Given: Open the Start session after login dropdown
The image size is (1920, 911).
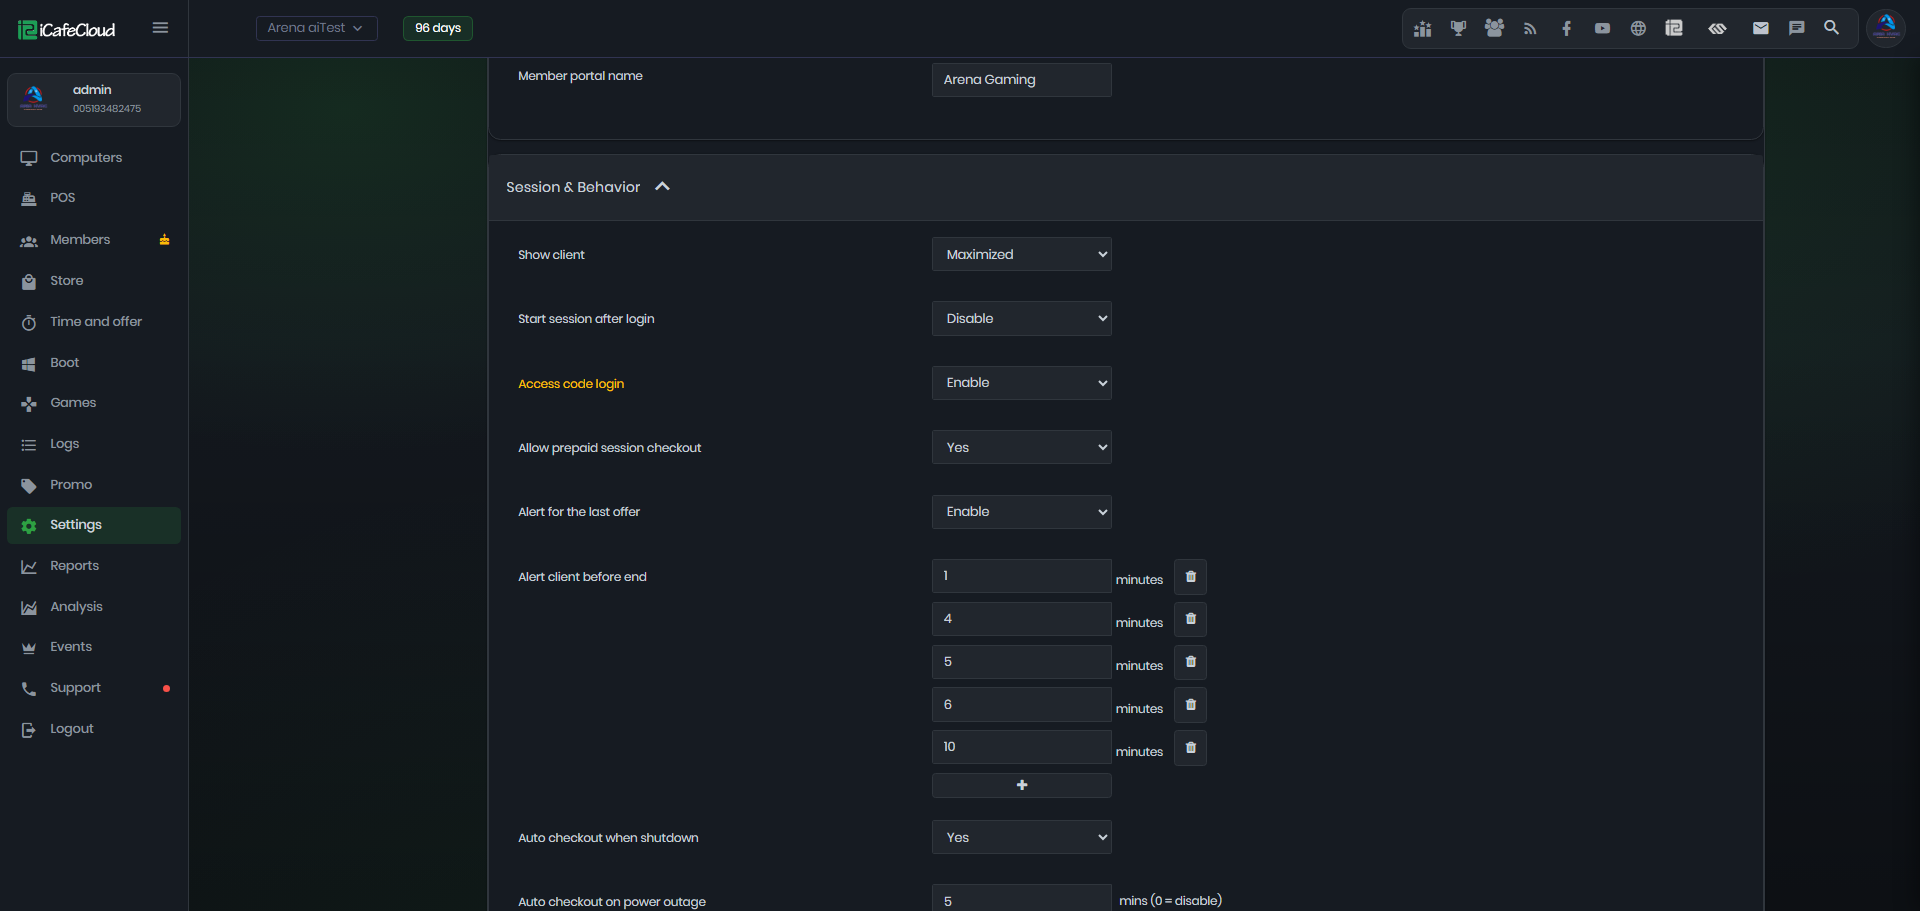Looking at the screenshot, I should 1022,318.
